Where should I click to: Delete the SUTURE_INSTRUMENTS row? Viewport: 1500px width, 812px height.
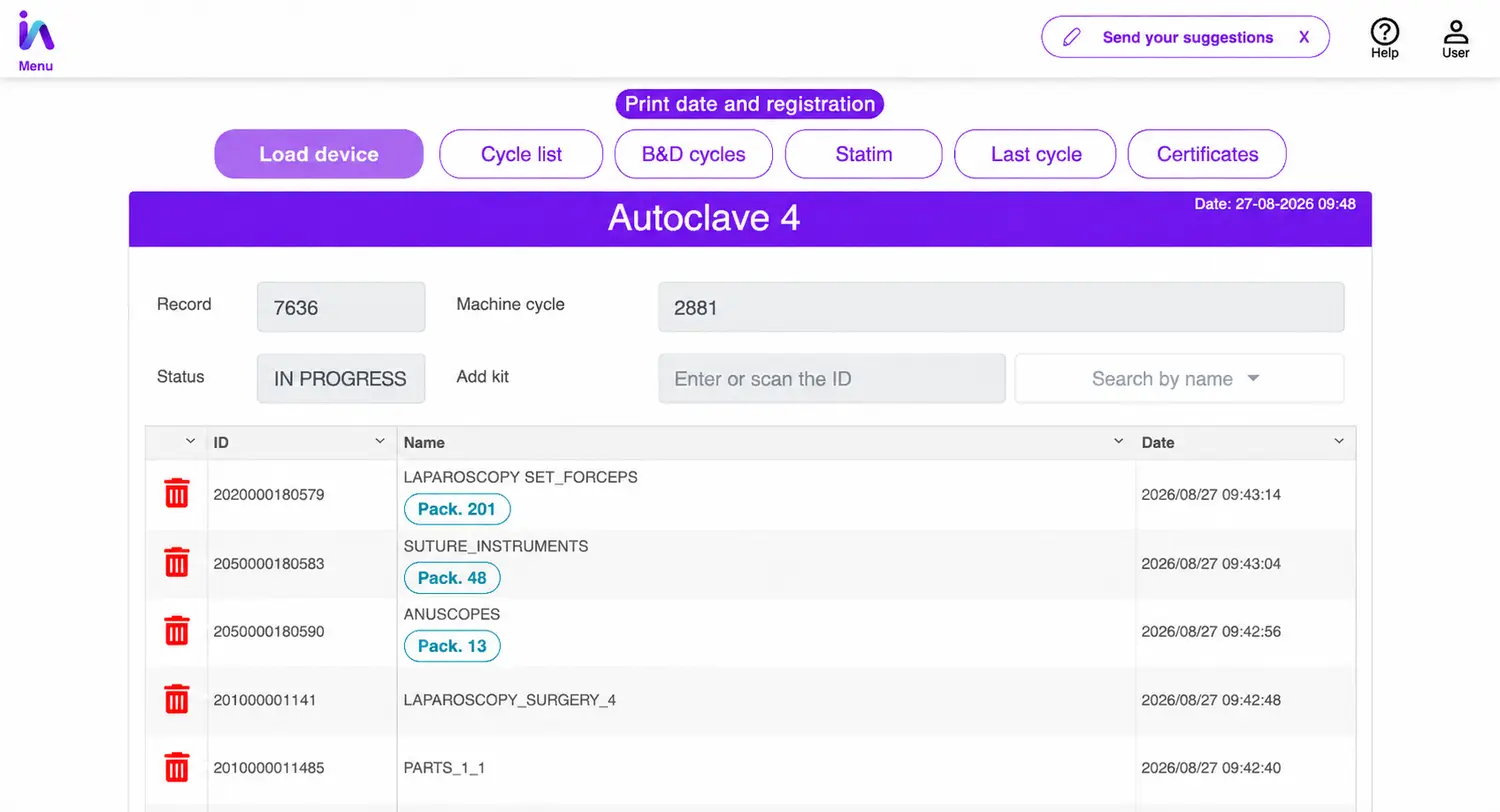[176, 562]
